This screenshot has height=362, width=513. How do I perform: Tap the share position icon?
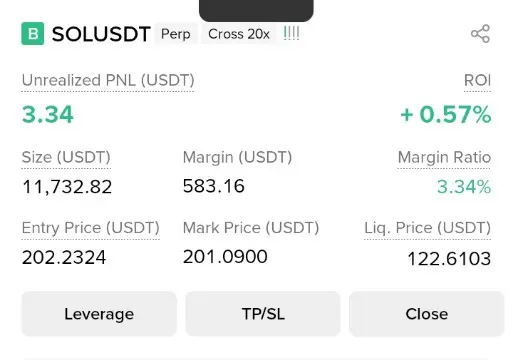click(x=480, y=34)
